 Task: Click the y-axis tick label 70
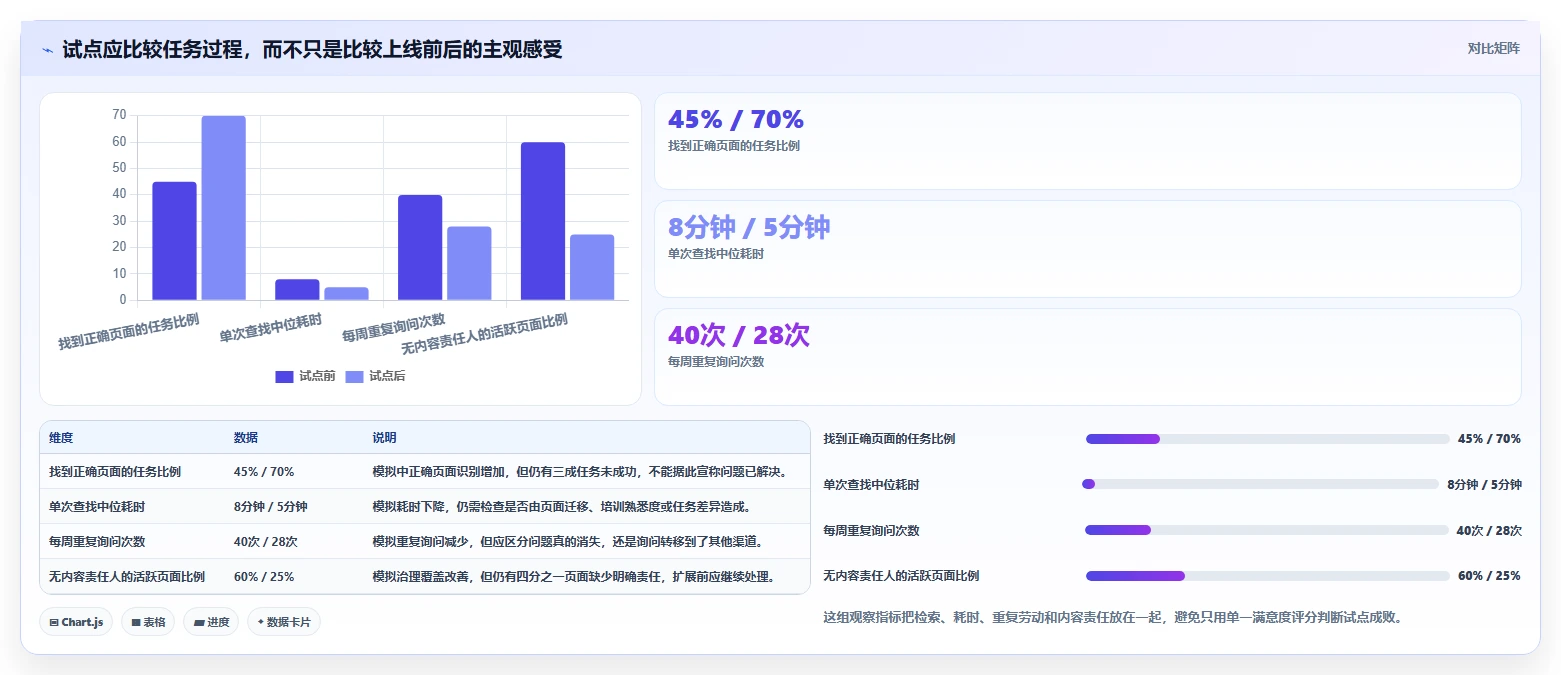tap(119, 115)
